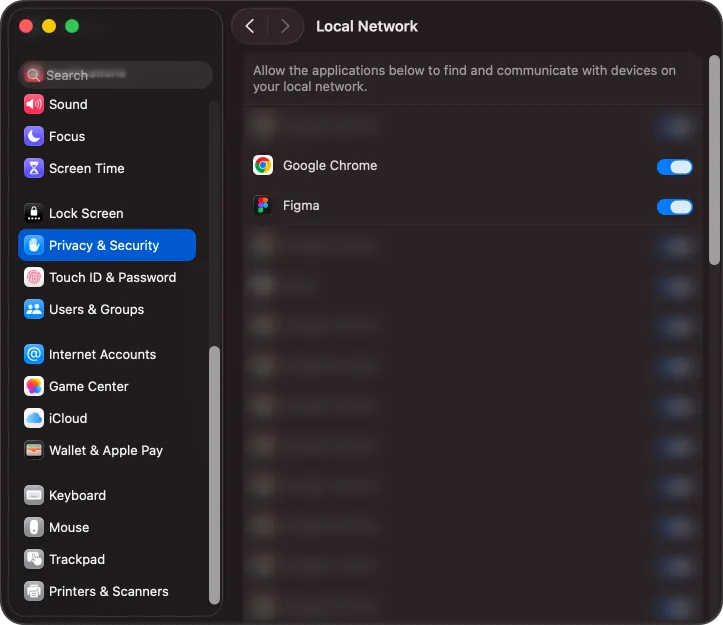Click the search magnifier icon
This screenshot has width=723, height=625.
coord(33,75)
